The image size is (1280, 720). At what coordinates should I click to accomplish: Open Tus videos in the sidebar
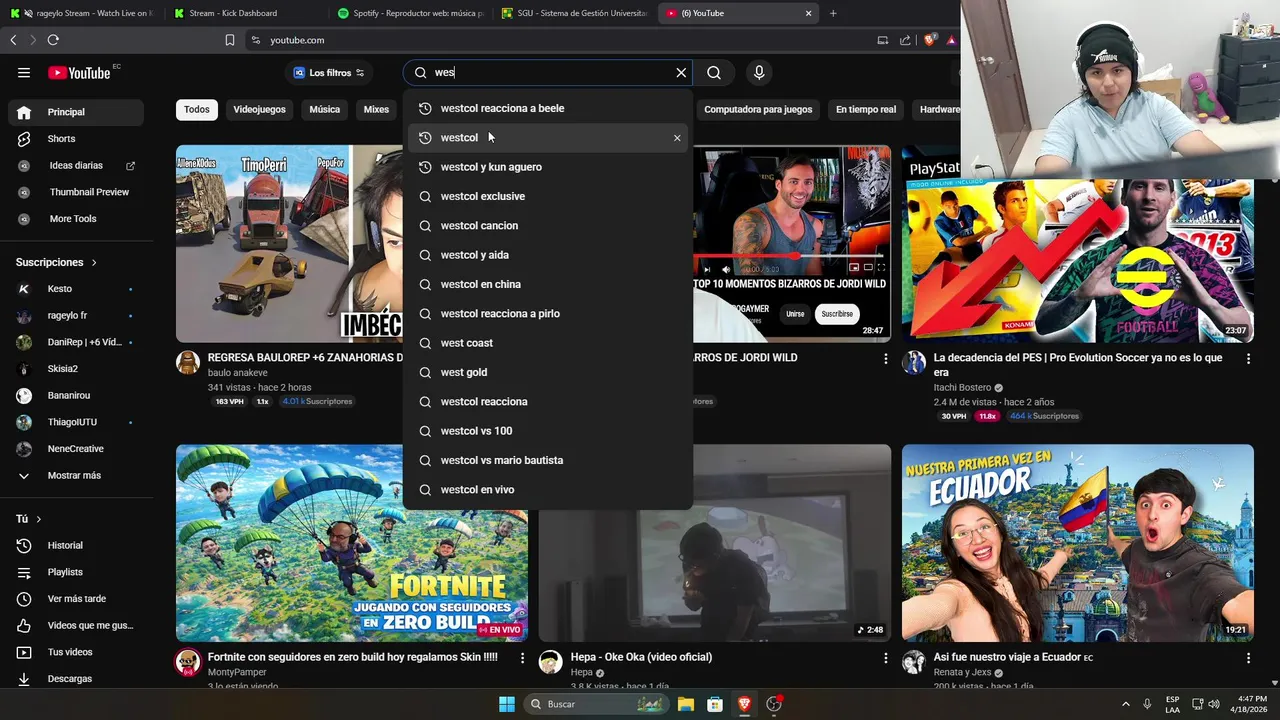click(x=76, y=652)
